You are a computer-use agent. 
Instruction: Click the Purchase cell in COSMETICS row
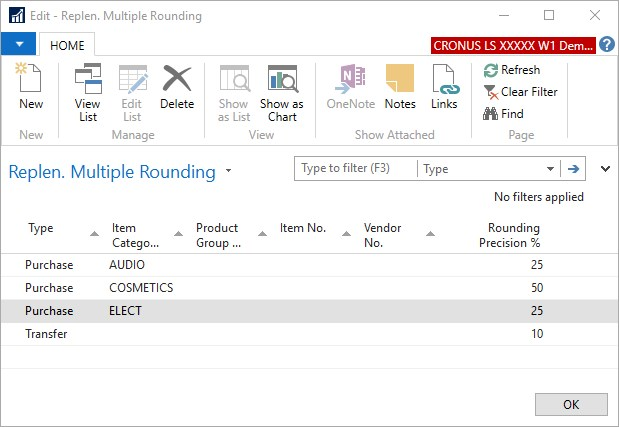(x=49, y=288)
